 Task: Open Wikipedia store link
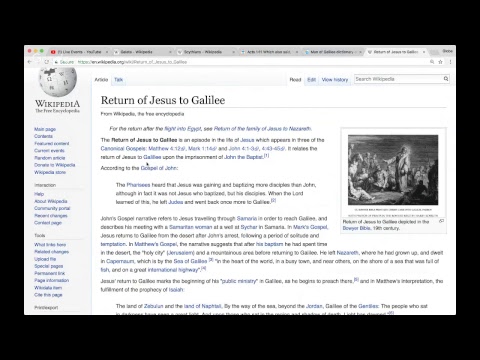[x=50, y=172]
